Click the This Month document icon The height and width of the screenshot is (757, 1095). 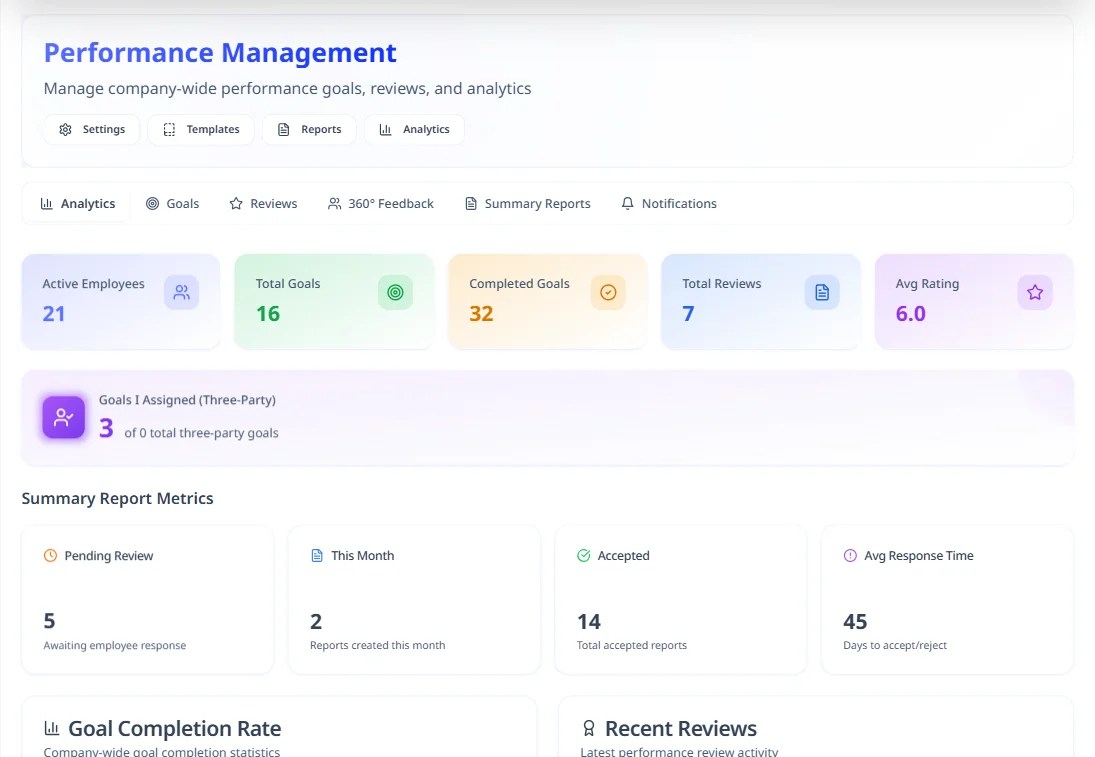[x=317, y=556]
